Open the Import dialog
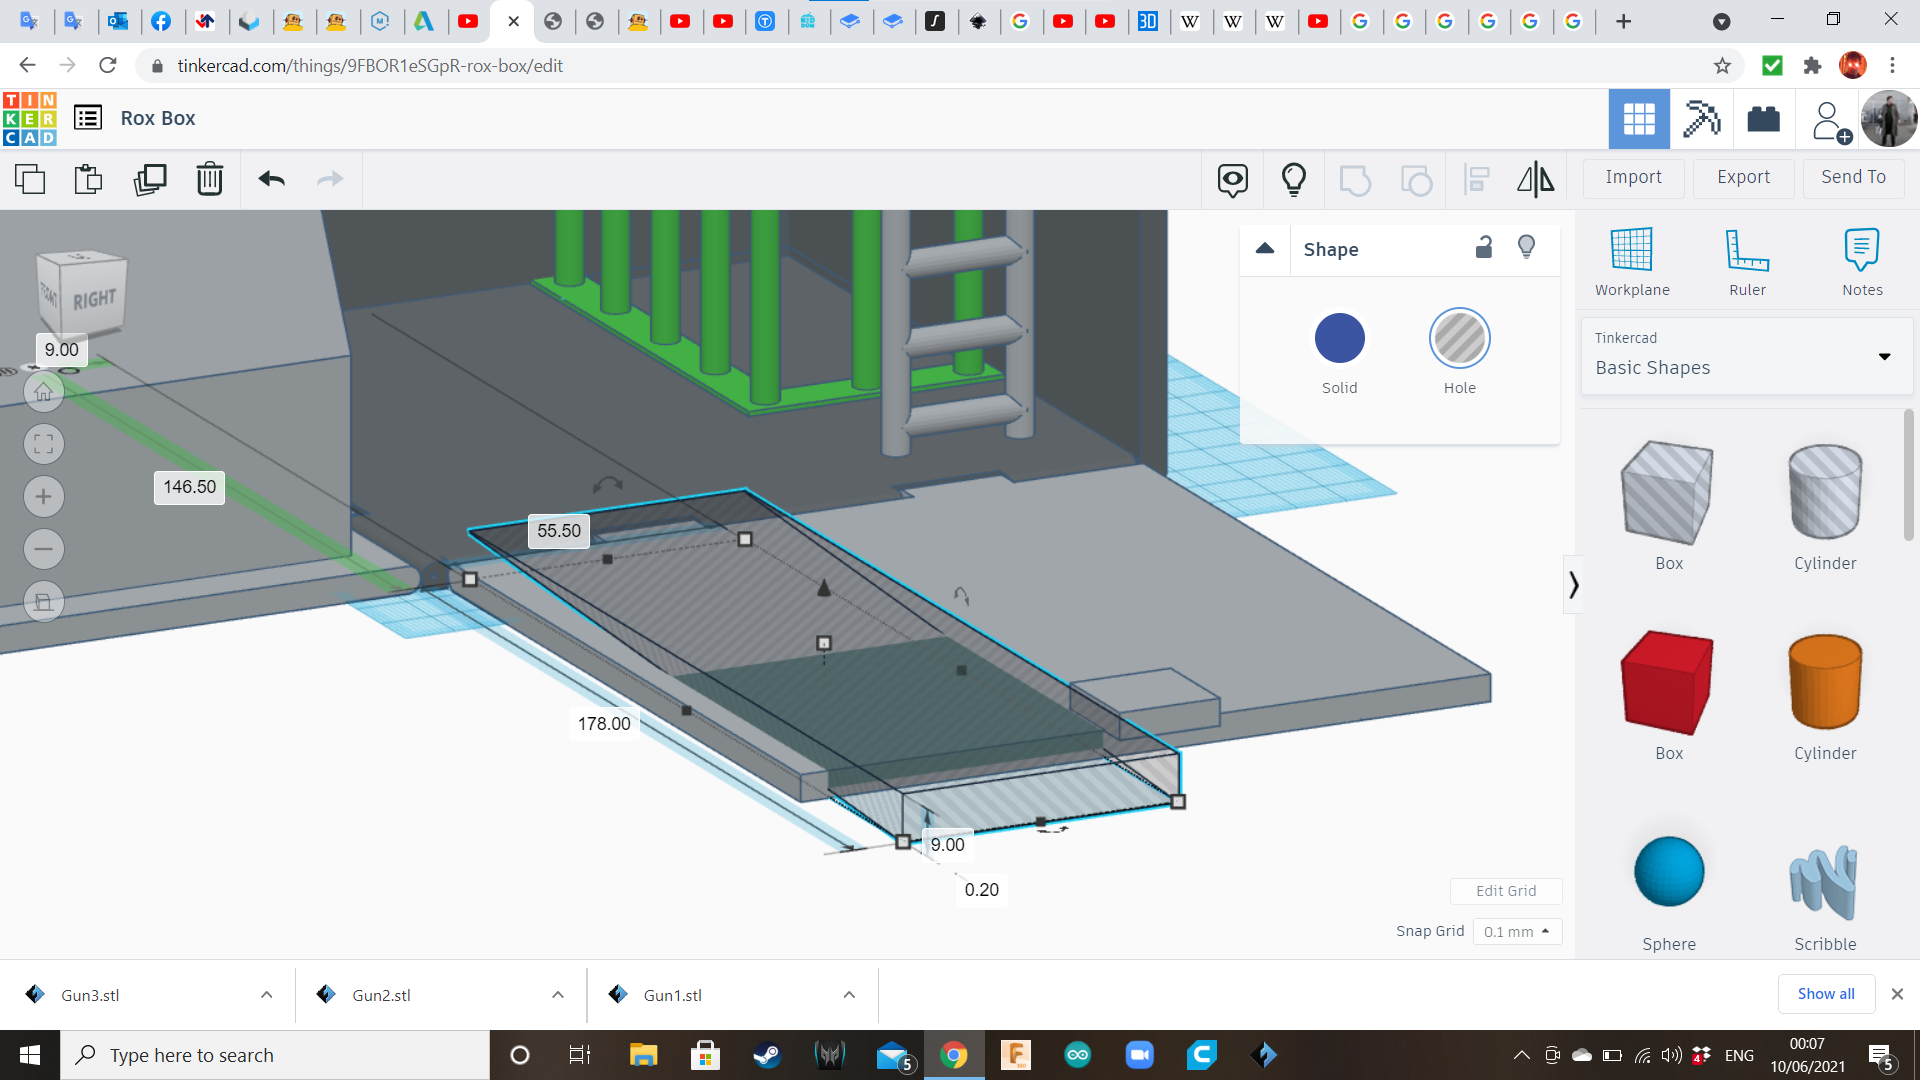 pyautogui.click(x=1633, y=177)
